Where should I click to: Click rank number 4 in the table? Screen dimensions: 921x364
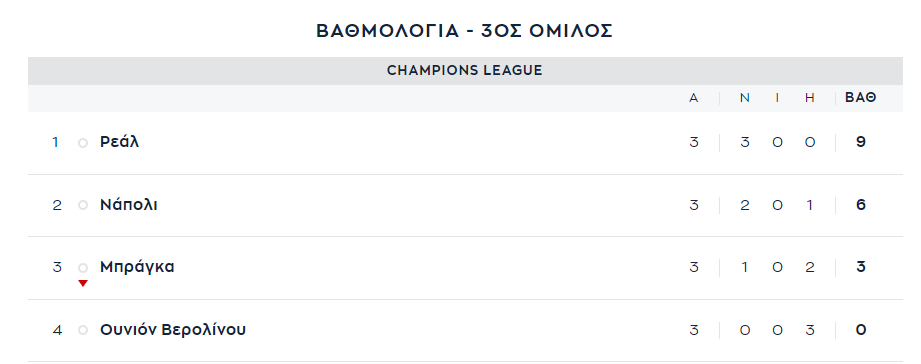tap(57, 330)
